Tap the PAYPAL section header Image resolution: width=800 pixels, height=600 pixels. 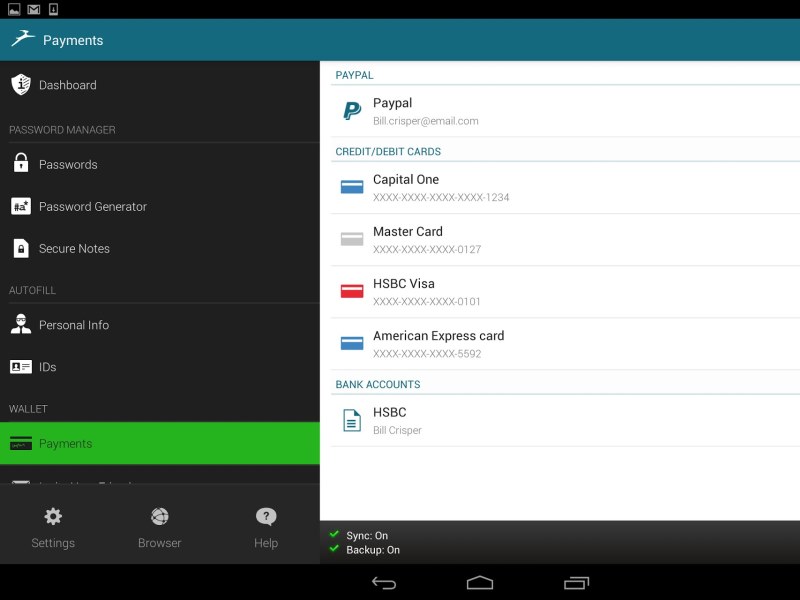click(x=355, y=75)
